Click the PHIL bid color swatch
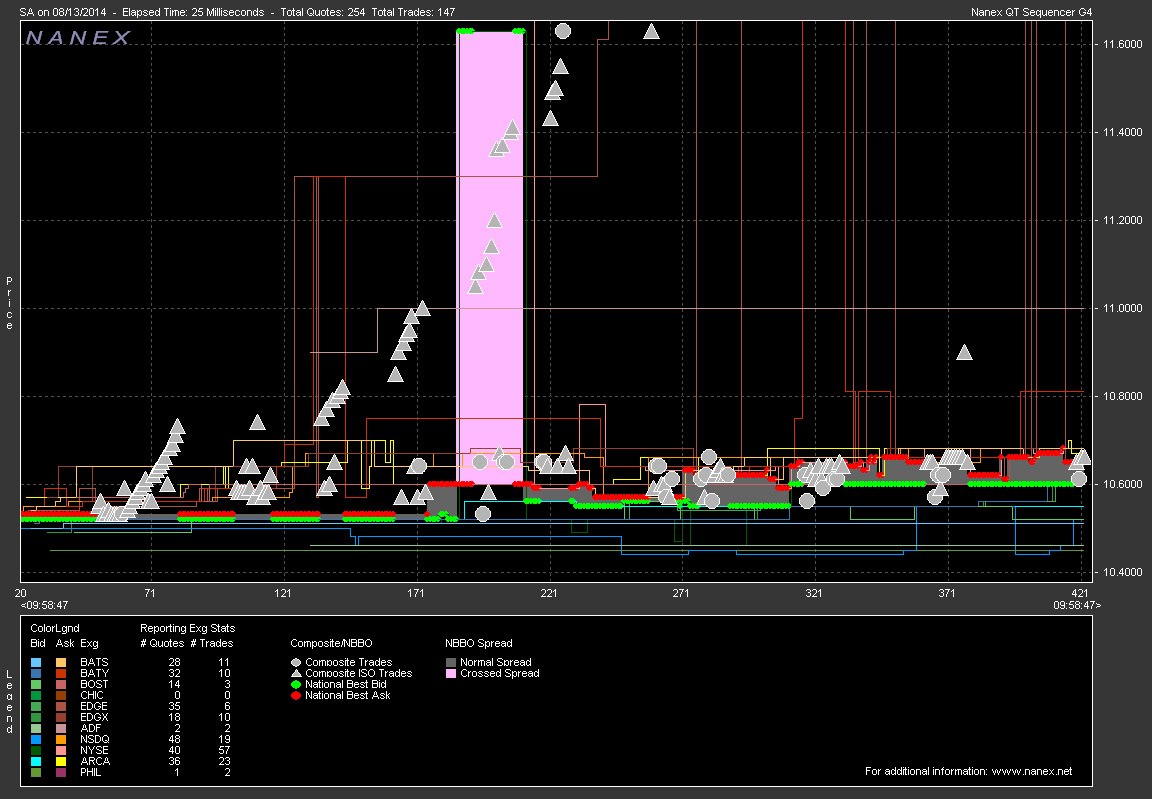Viewport: 1152px width, 799px height. tap(36, 773)
